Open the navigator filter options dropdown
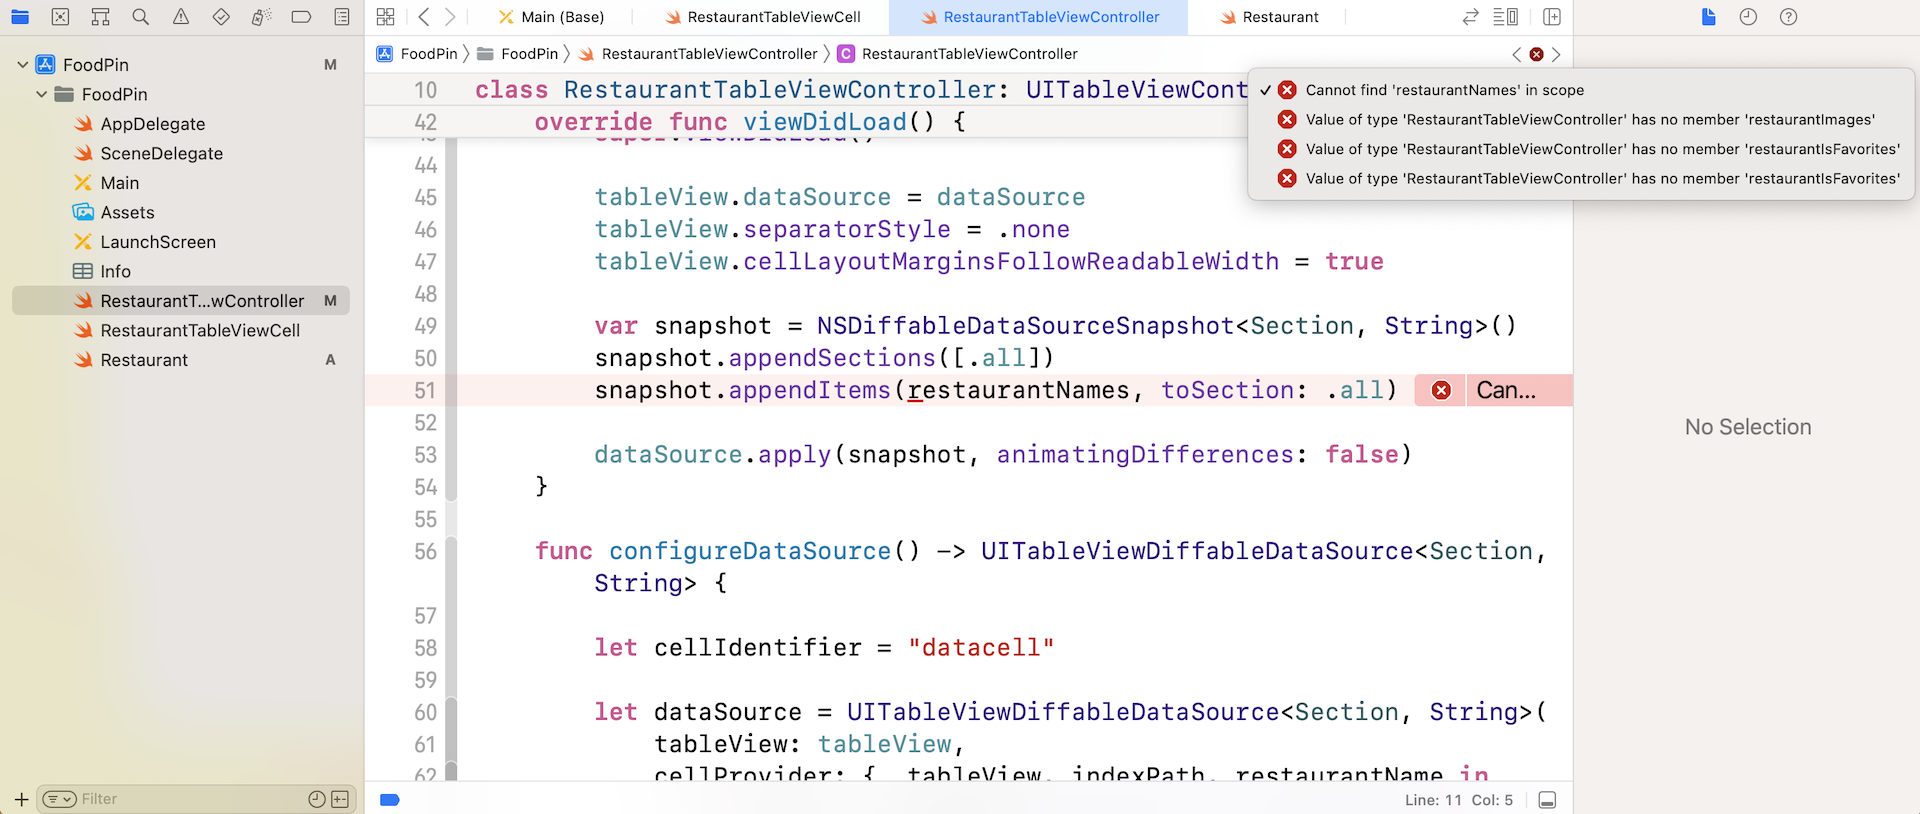The height and width of the screenshot is (814, 1920). pos(60,799)
